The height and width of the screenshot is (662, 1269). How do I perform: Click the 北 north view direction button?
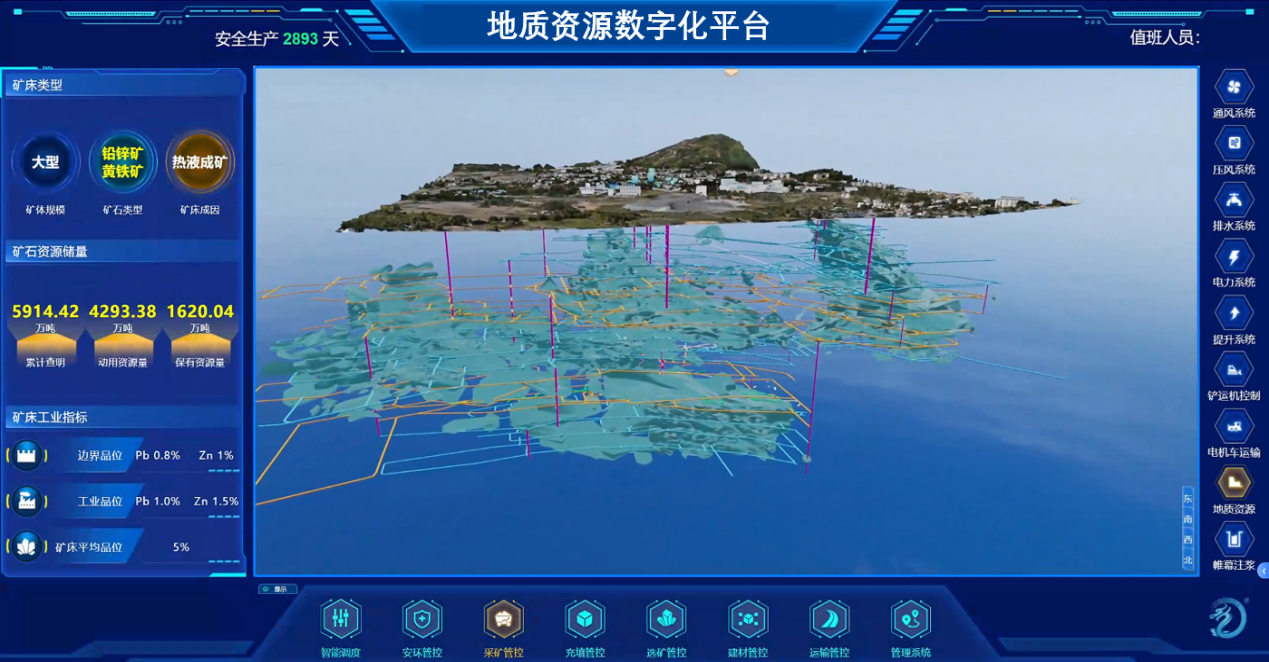[x=1188, y=560]
